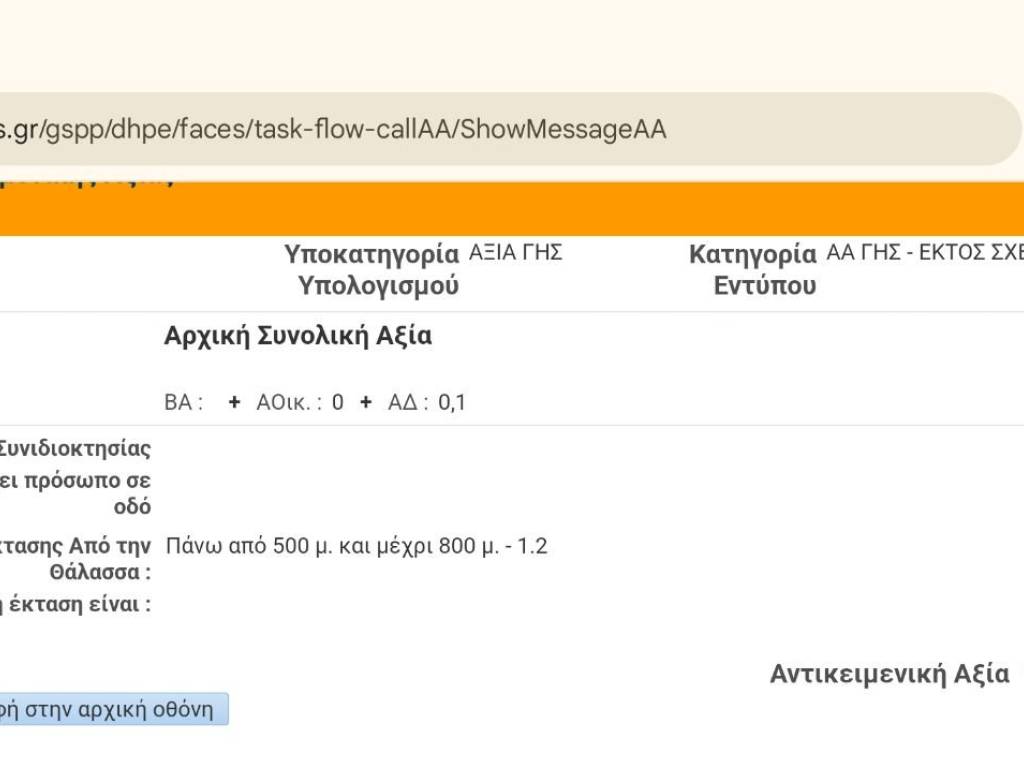Click the Κατηγορία Εντύπου label

click(x=753, y=270)
